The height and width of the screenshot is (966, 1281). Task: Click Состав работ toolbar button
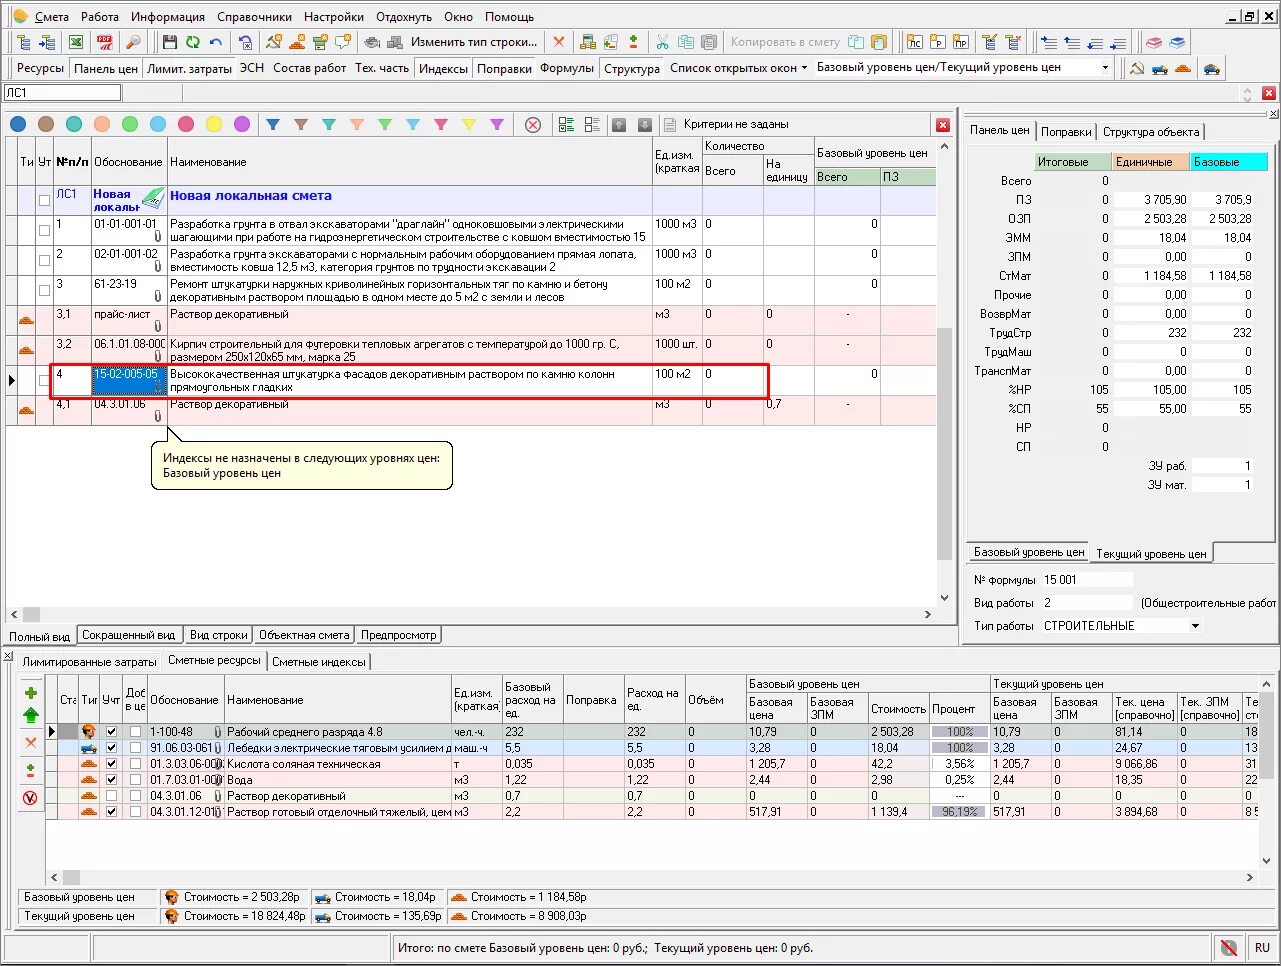309,68
